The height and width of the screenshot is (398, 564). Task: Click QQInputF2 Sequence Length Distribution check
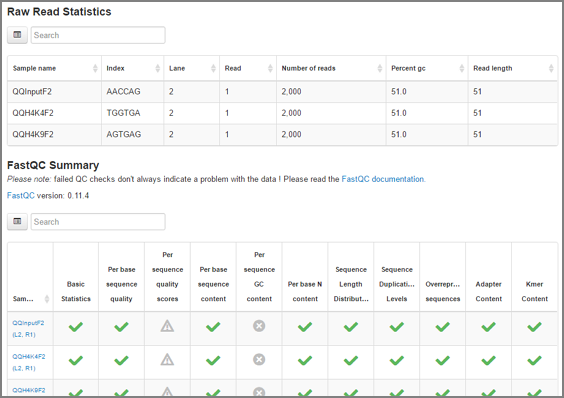click(x=351, y=327)
